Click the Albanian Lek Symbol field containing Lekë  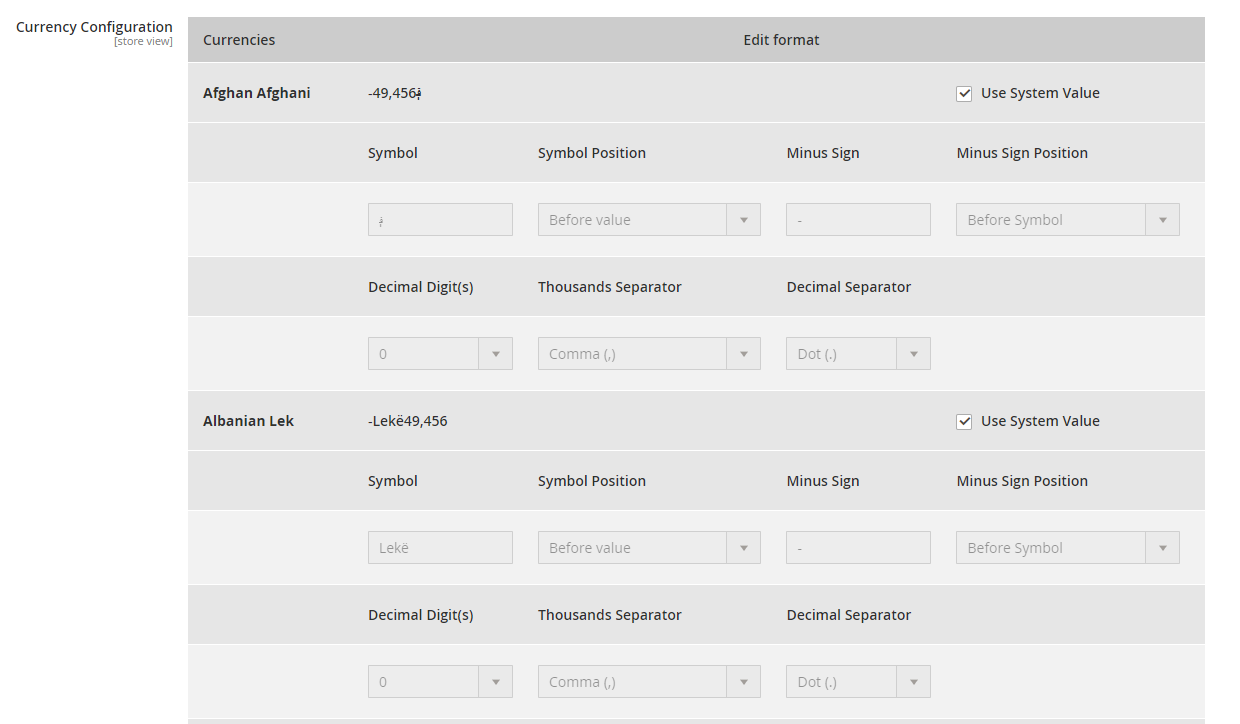(440, 548)
